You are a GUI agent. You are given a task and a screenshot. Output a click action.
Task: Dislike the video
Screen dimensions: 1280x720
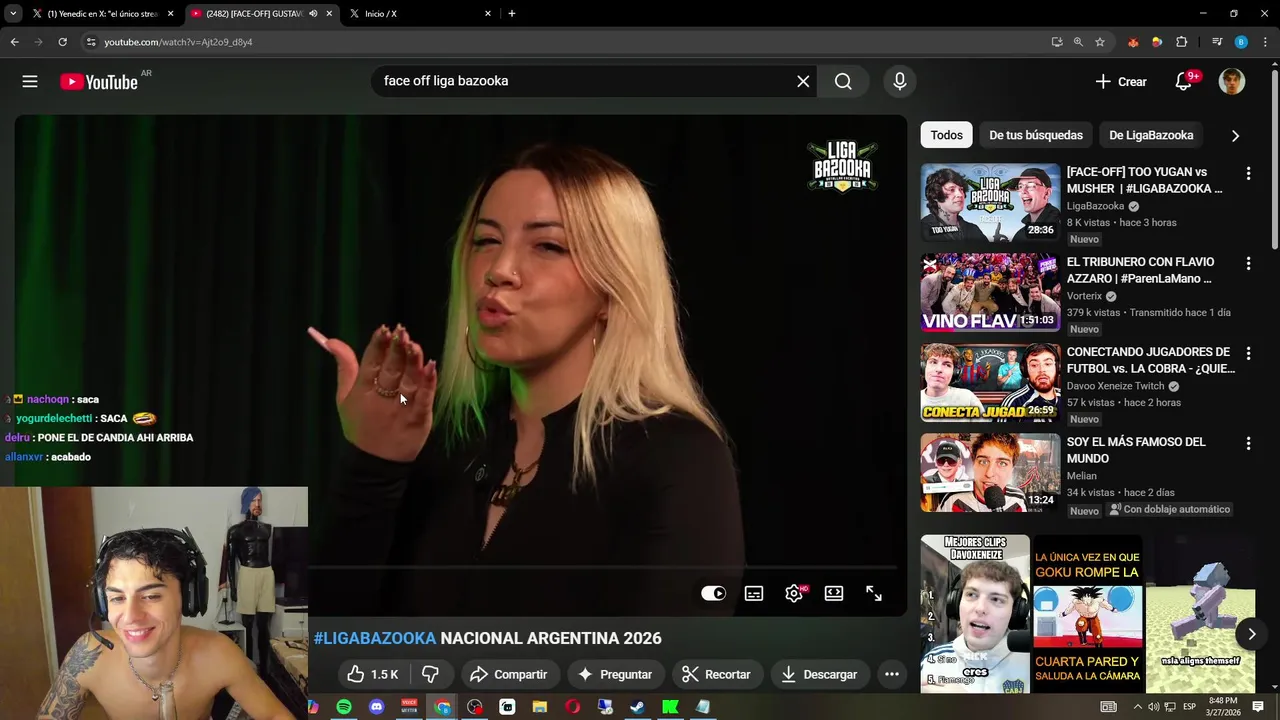pyautogui.click(x=430, y=674)
